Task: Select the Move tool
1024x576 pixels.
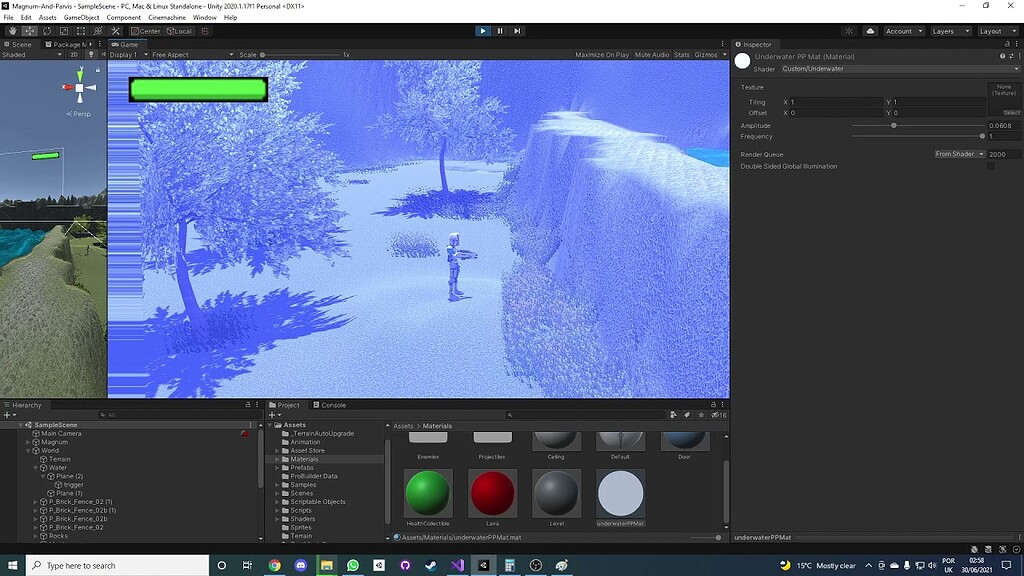Action: [28, 31]
